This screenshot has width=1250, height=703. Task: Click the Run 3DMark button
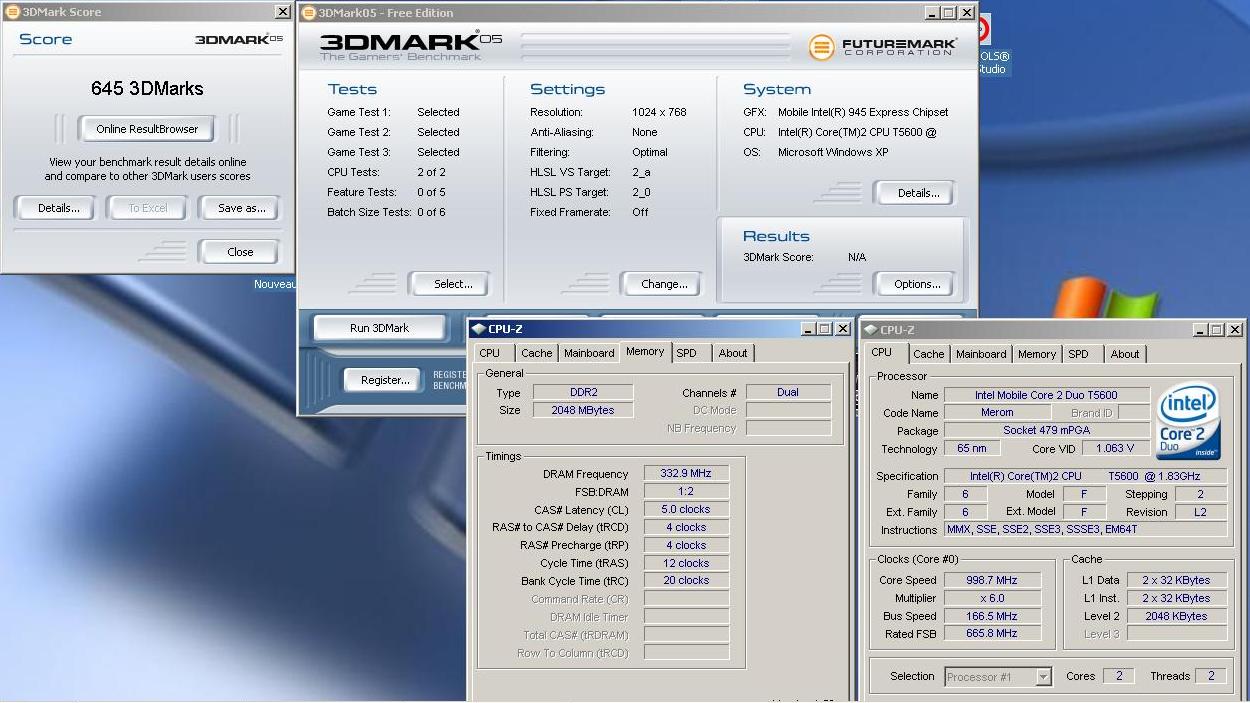(x=379, y=328)
